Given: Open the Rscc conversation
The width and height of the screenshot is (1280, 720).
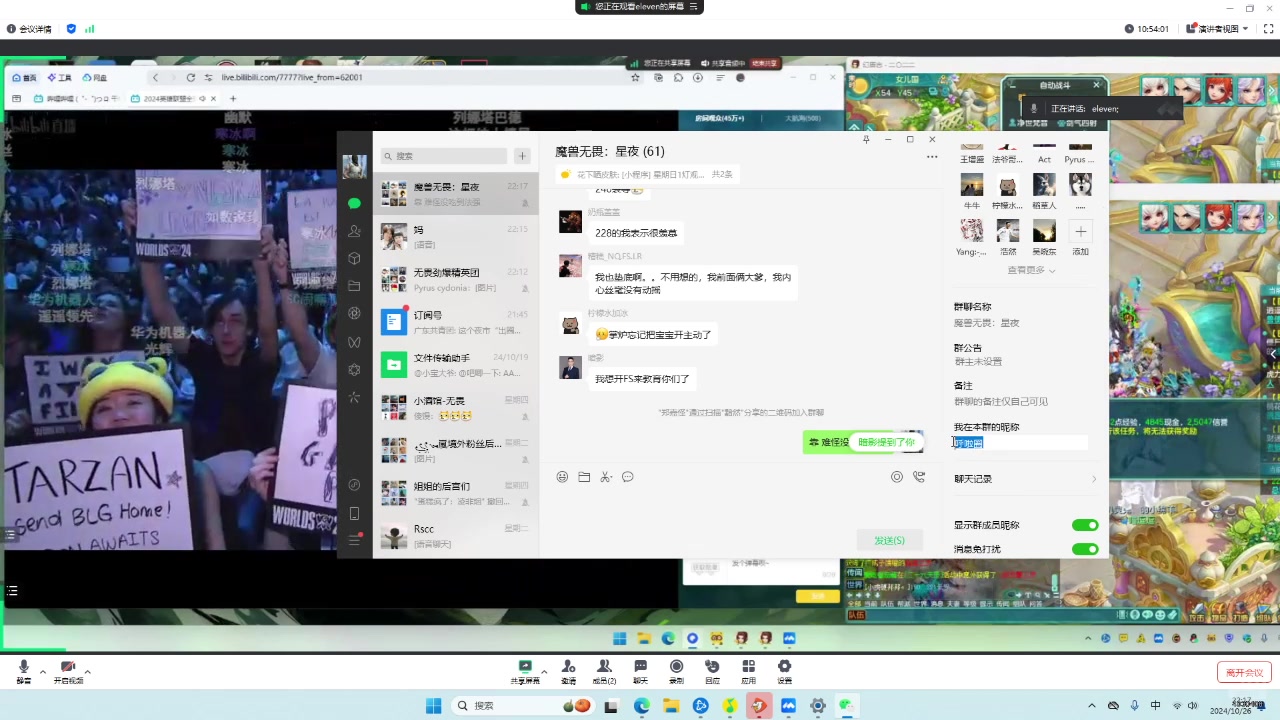Looking at the screenshot, I should click(456, 535).
